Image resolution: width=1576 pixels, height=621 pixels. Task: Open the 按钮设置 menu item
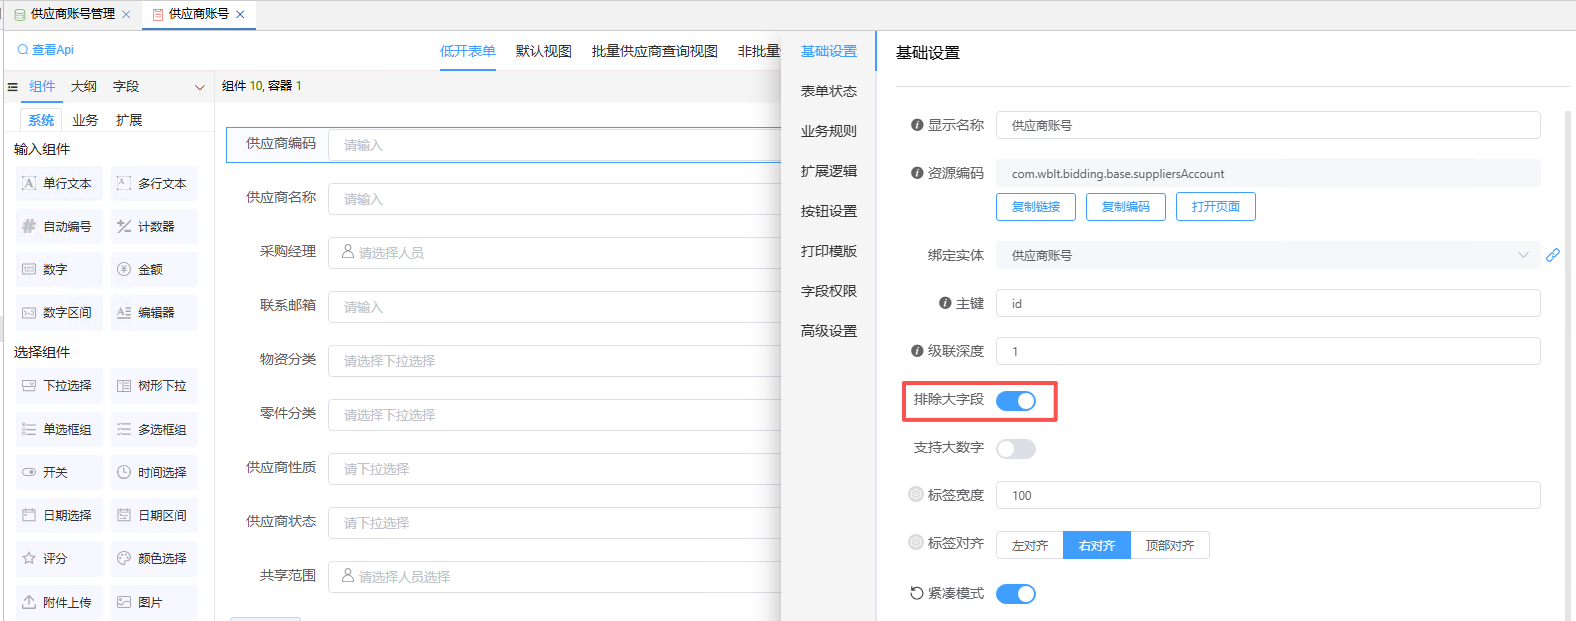(829, 211)
